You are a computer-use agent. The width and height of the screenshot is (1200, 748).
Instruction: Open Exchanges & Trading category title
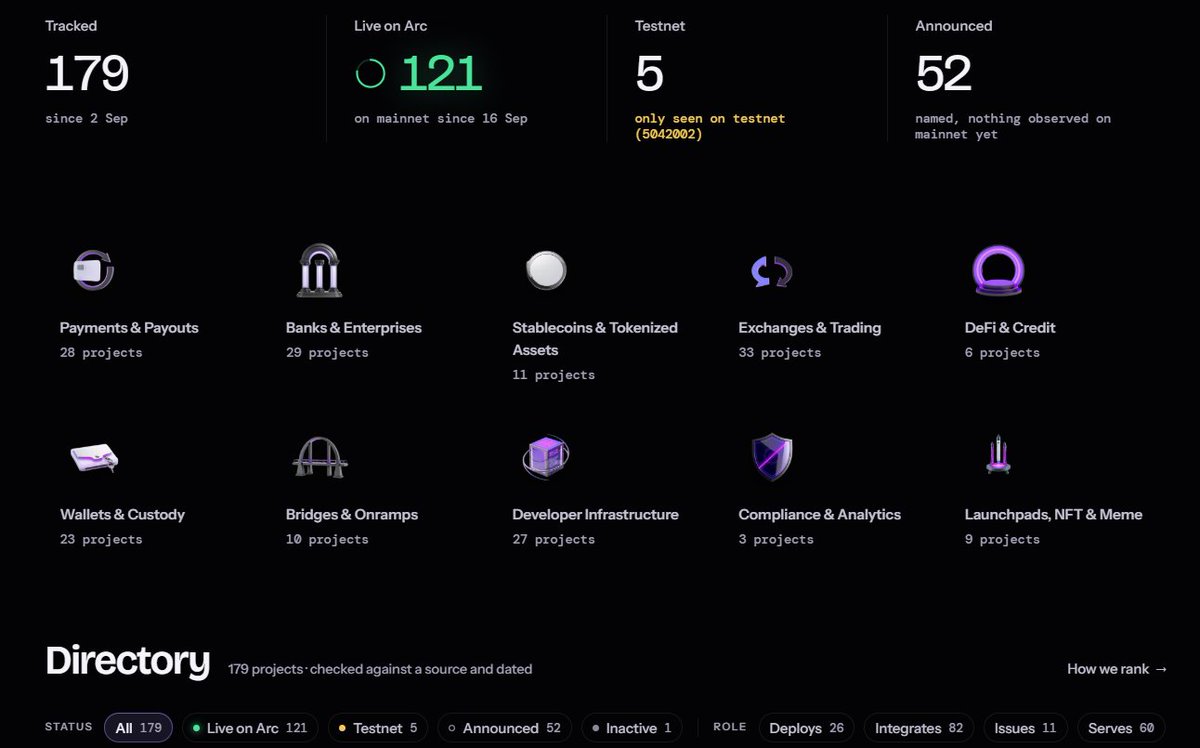tap(810, 328)
